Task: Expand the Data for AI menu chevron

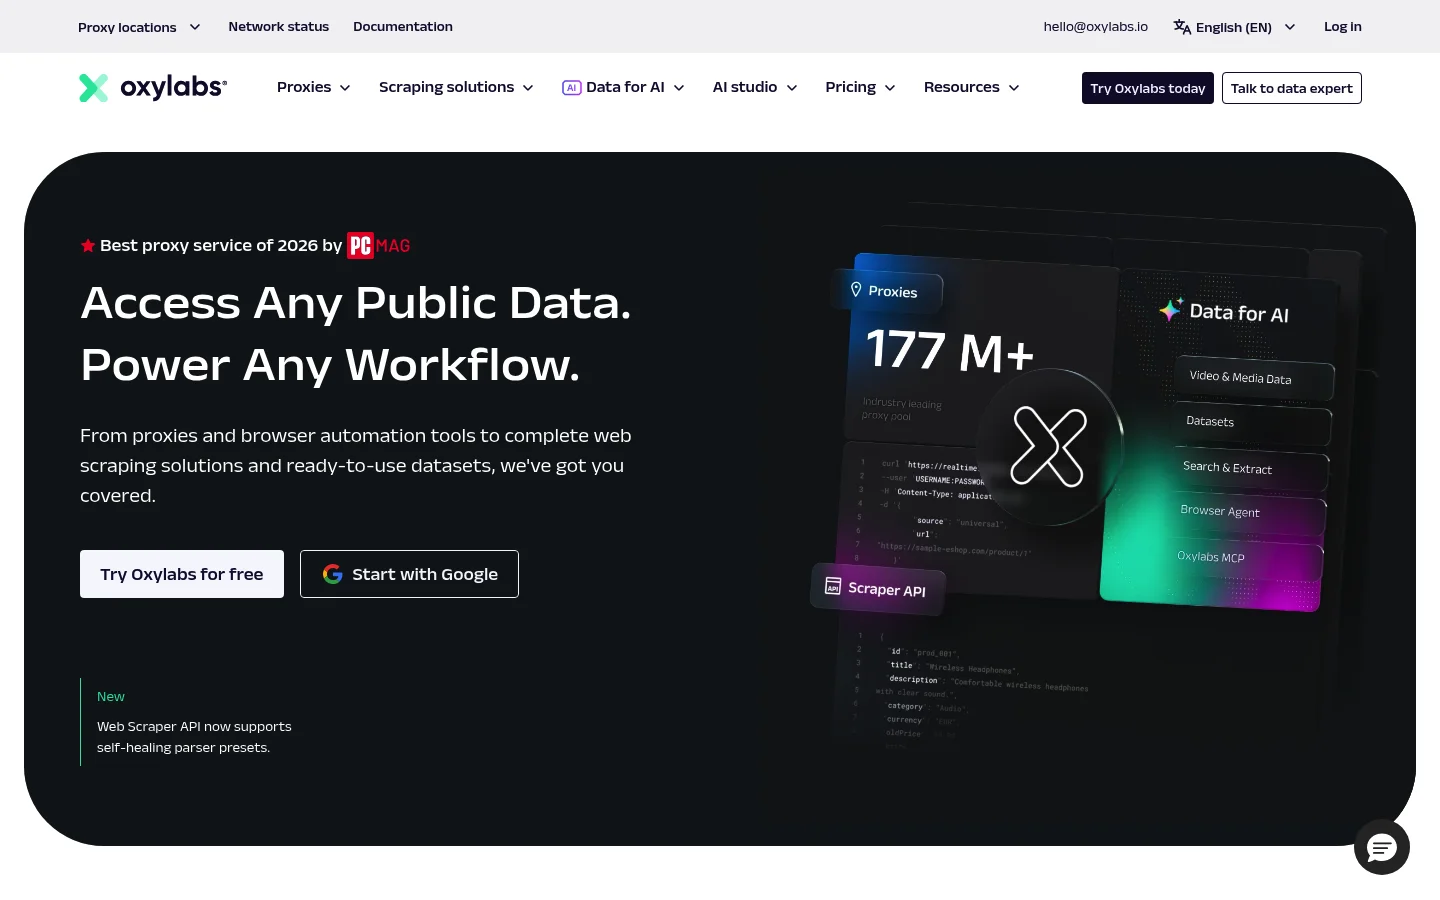Action: 679,88
